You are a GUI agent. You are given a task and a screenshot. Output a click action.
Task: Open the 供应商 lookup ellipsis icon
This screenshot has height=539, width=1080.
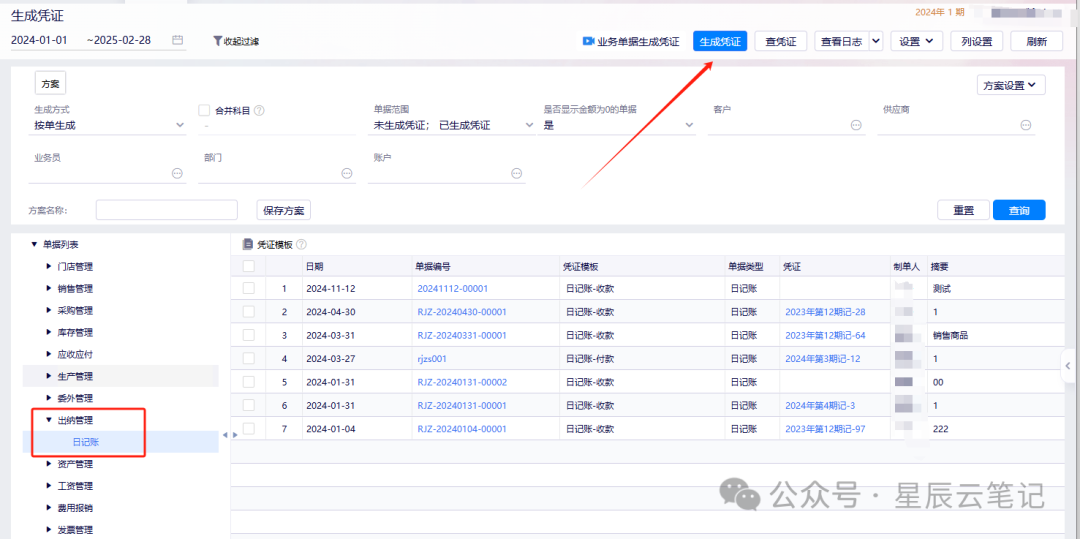click(1025, 125)
